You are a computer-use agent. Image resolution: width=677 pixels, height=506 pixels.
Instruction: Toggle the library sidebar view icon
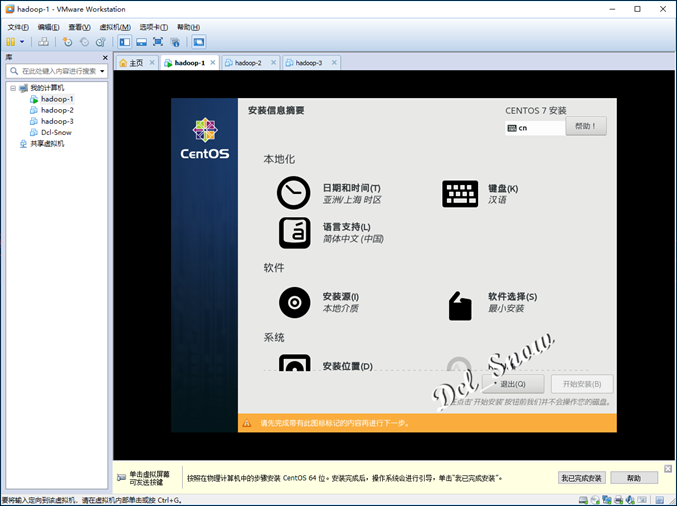click(125, 42)
